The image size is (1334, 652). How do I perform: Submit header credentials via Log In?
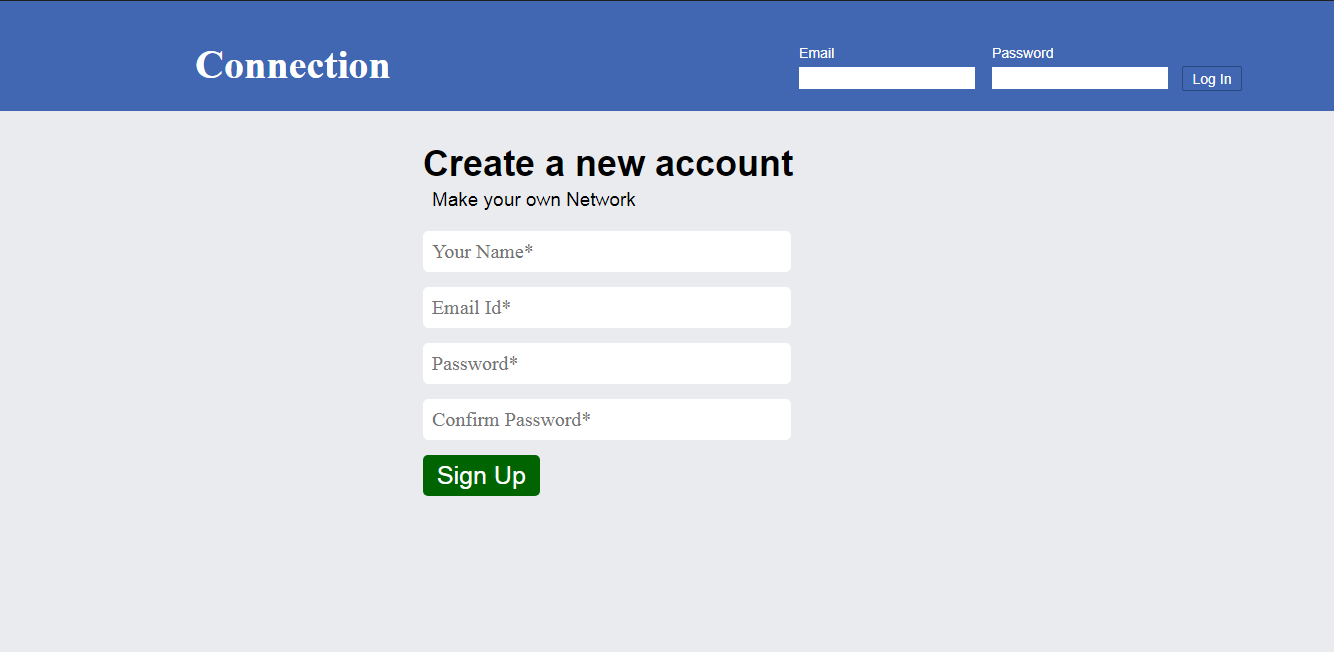tap(1211, 79)
